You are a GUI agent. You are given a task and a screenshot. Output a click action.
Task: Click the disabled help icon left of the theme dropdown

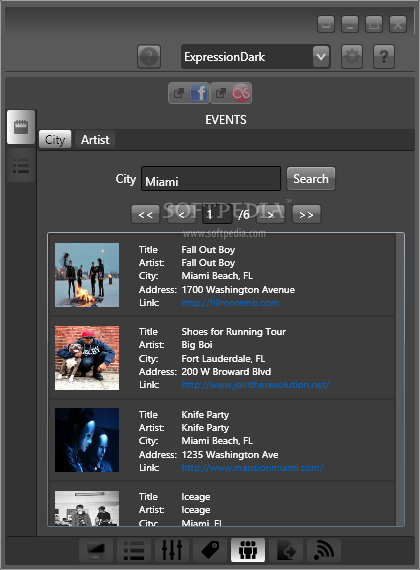(x=149, y=57)
